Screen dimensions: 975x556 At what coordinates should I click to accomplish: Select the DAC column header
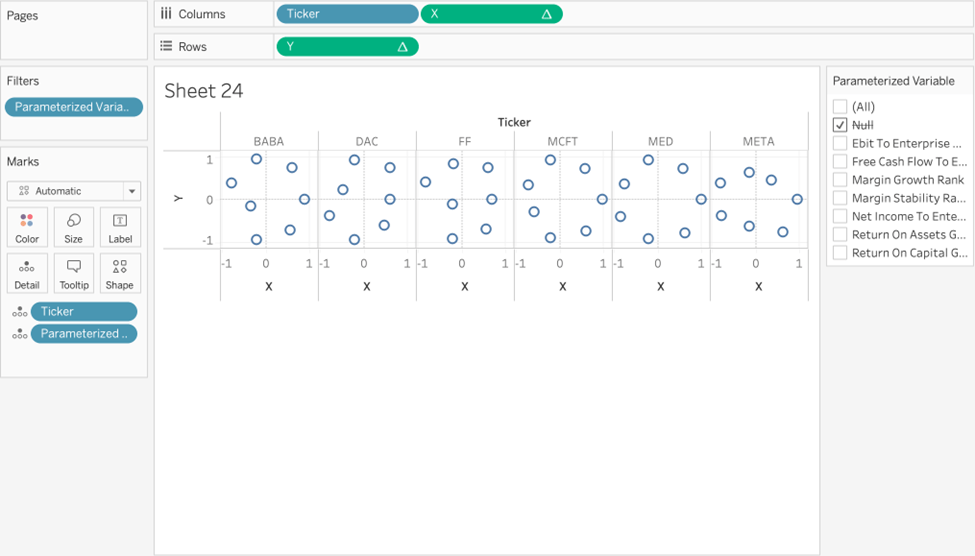point(367,141)
